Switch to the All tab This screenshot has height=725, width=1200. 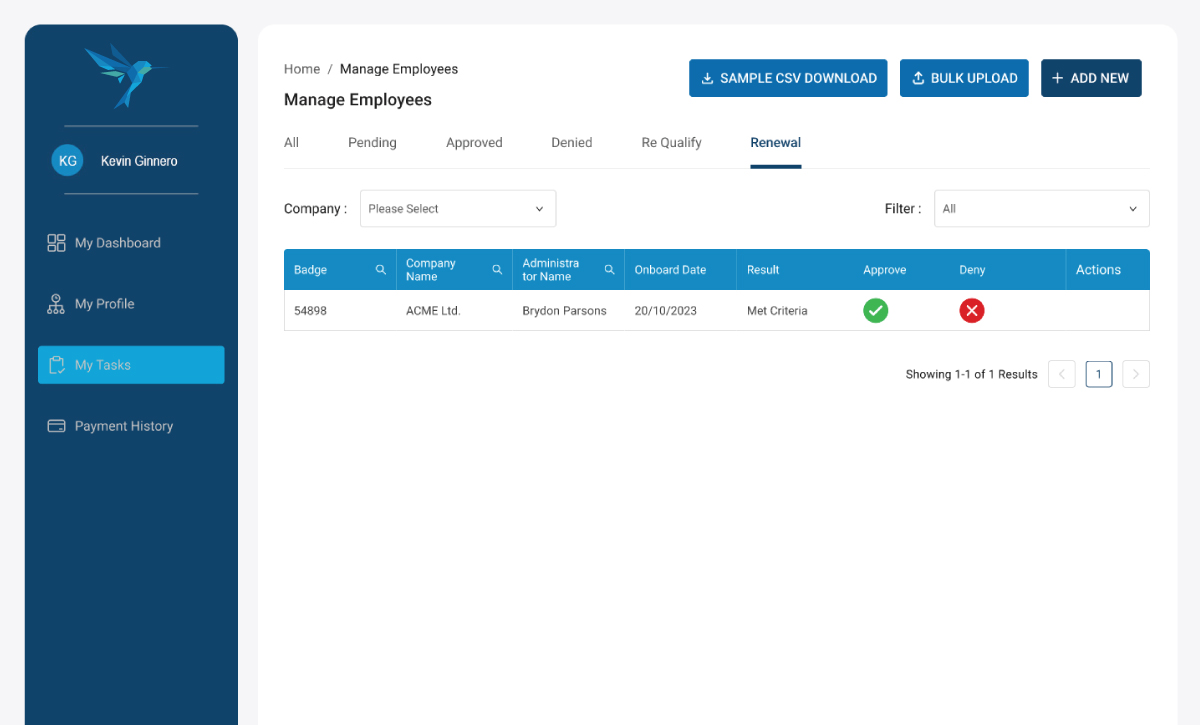(x=291, y=143)
